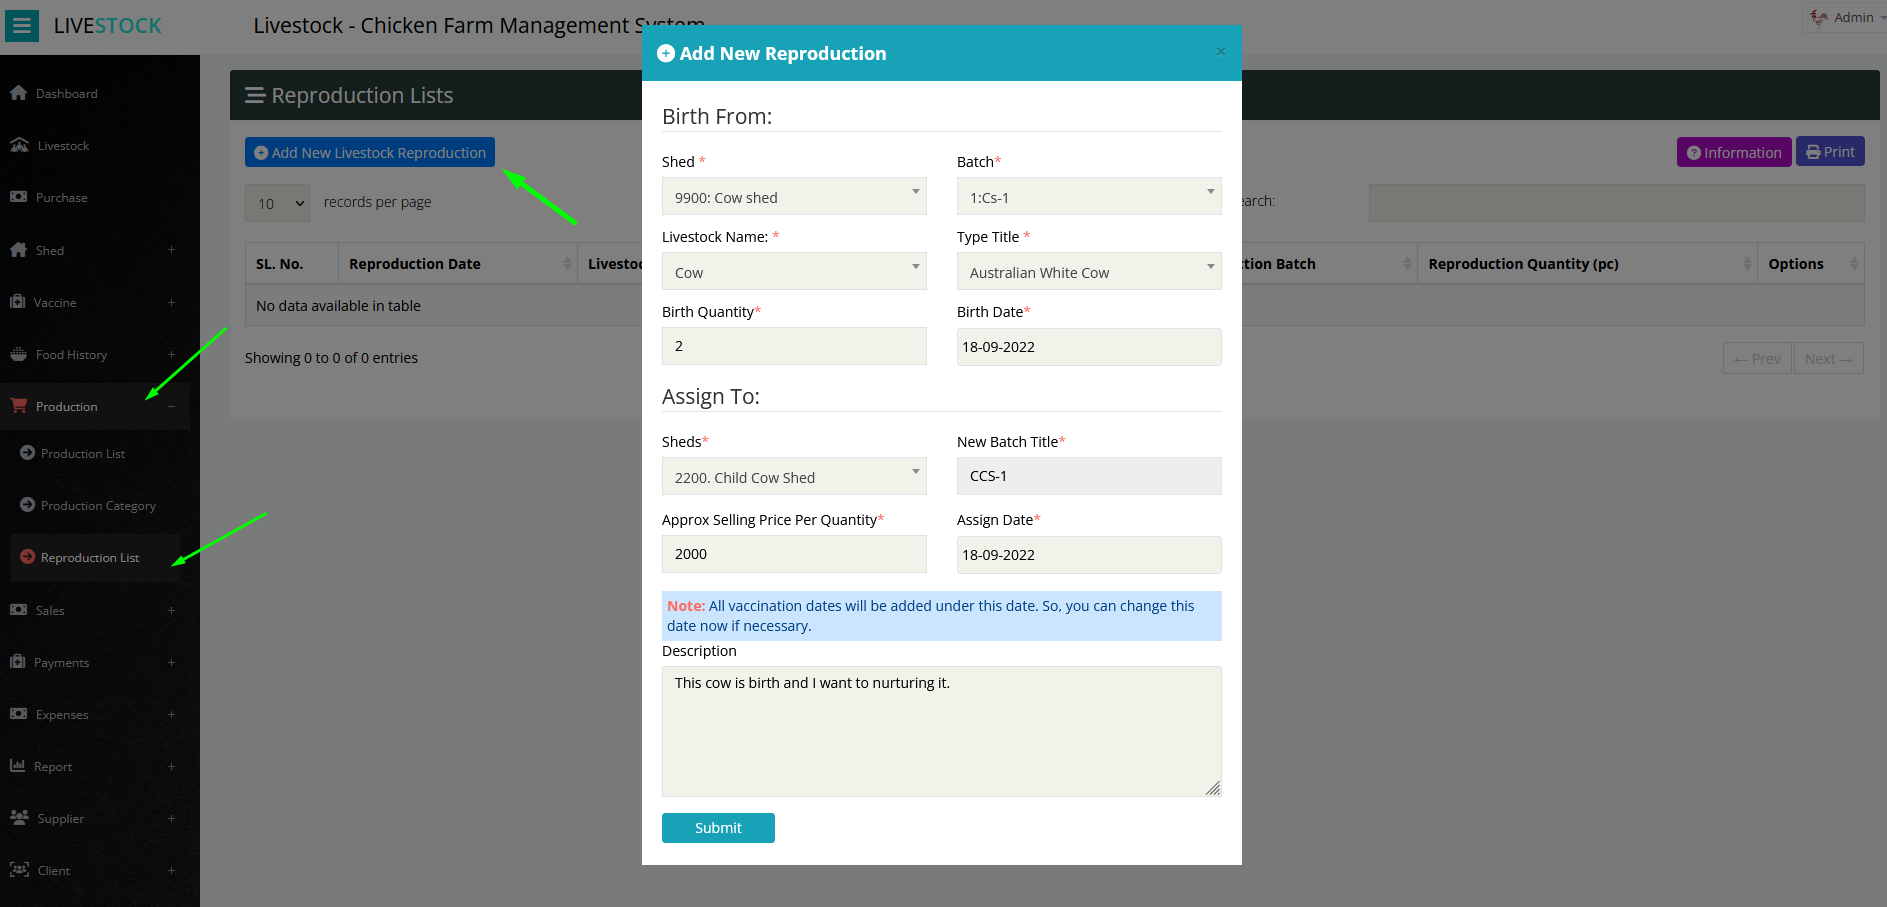Image resolution: width=1887 pixels, height=907 pixels.
Task: Click the Information button
Action: coord(1733,152)
